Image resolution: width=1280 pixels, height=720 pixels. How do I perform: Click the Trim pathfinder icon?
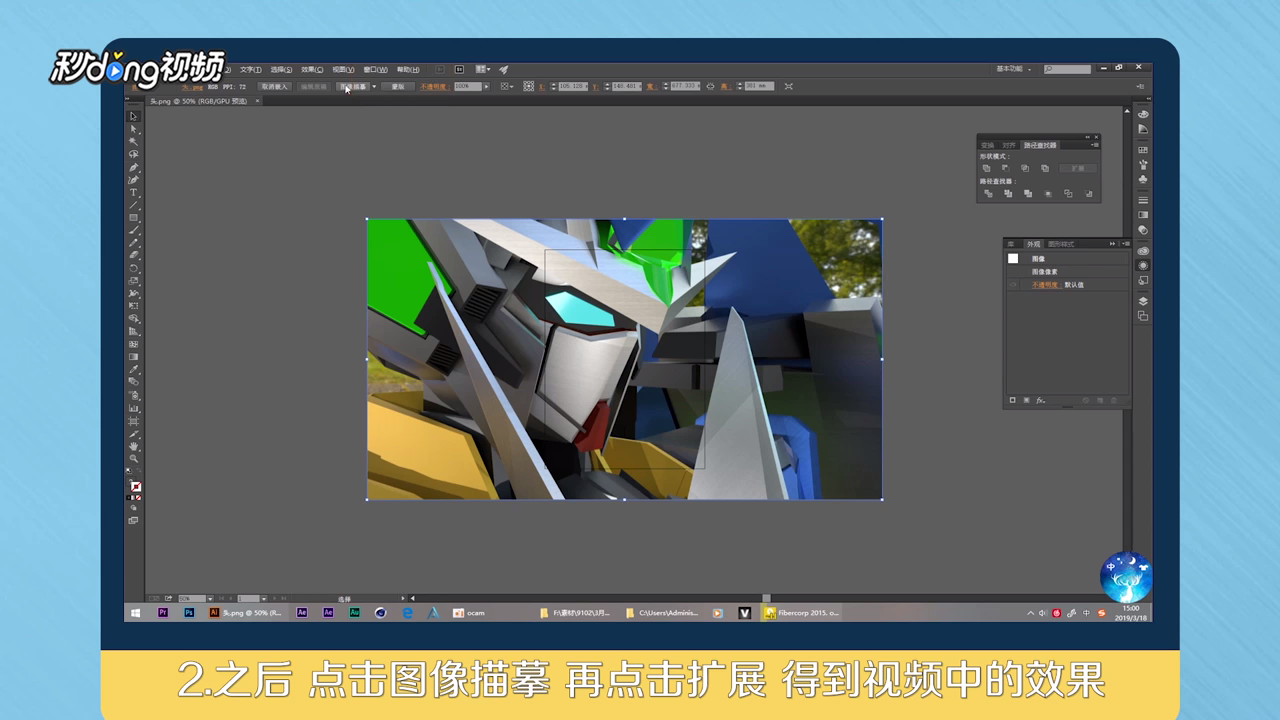(x=1008, y=193)
